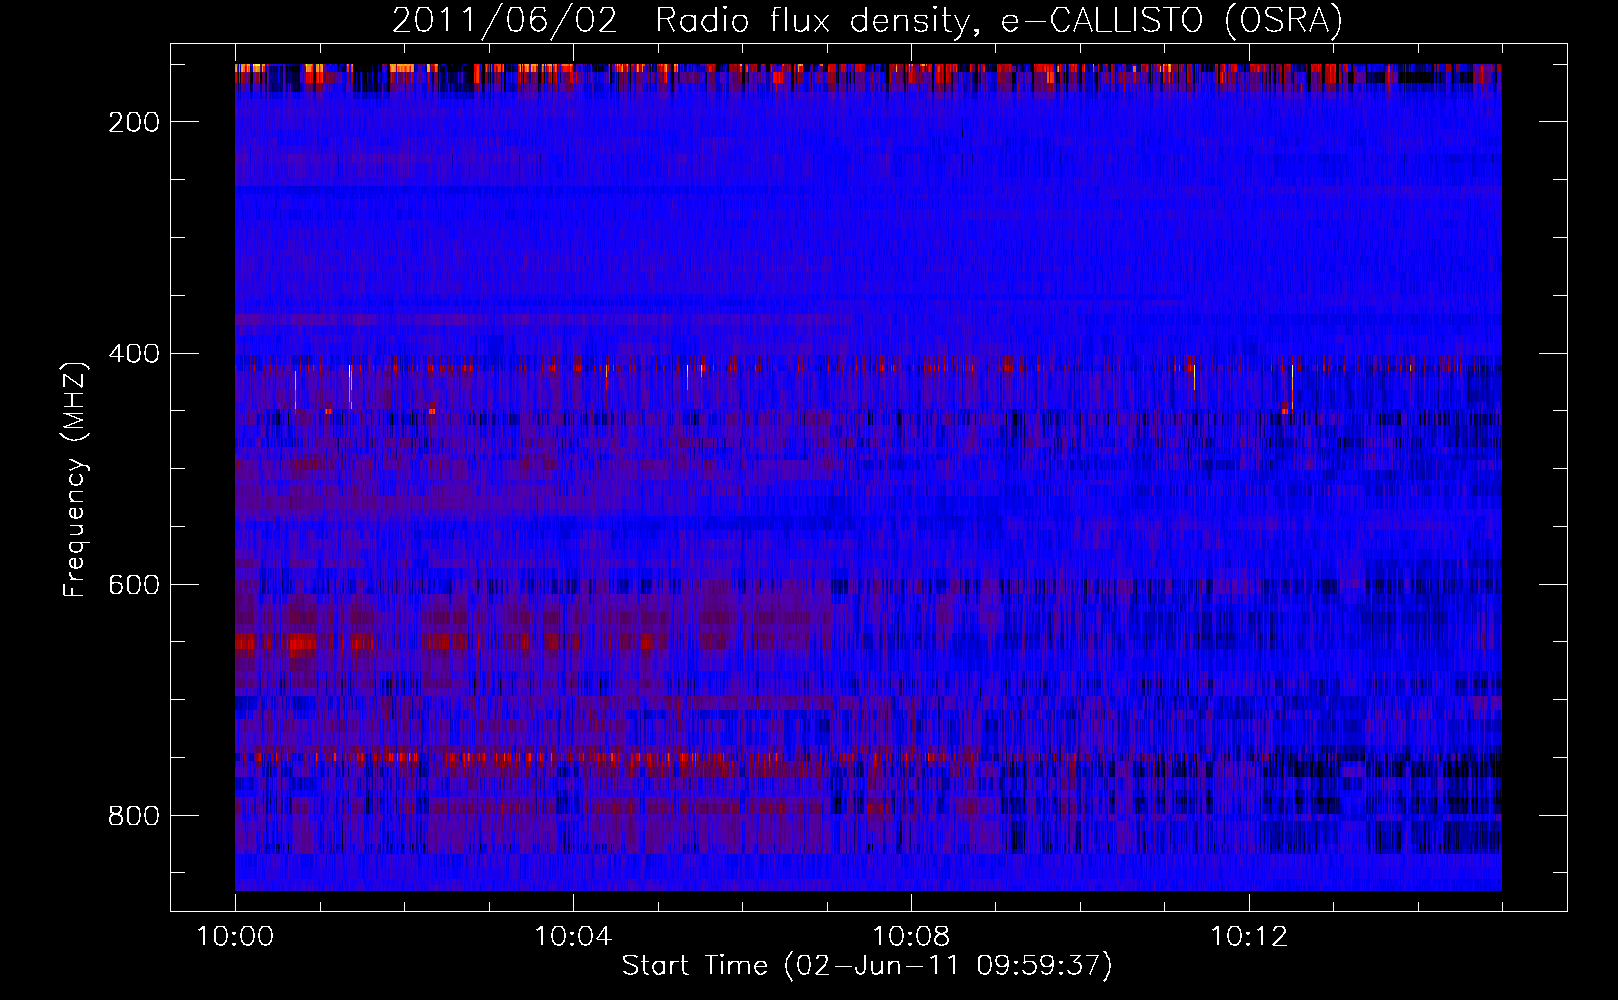Click the plot title 'Radio flux density, e-CALLISTO (OSRA)'
Viewport: 1618px width, 1000px height.
[999, 20]
